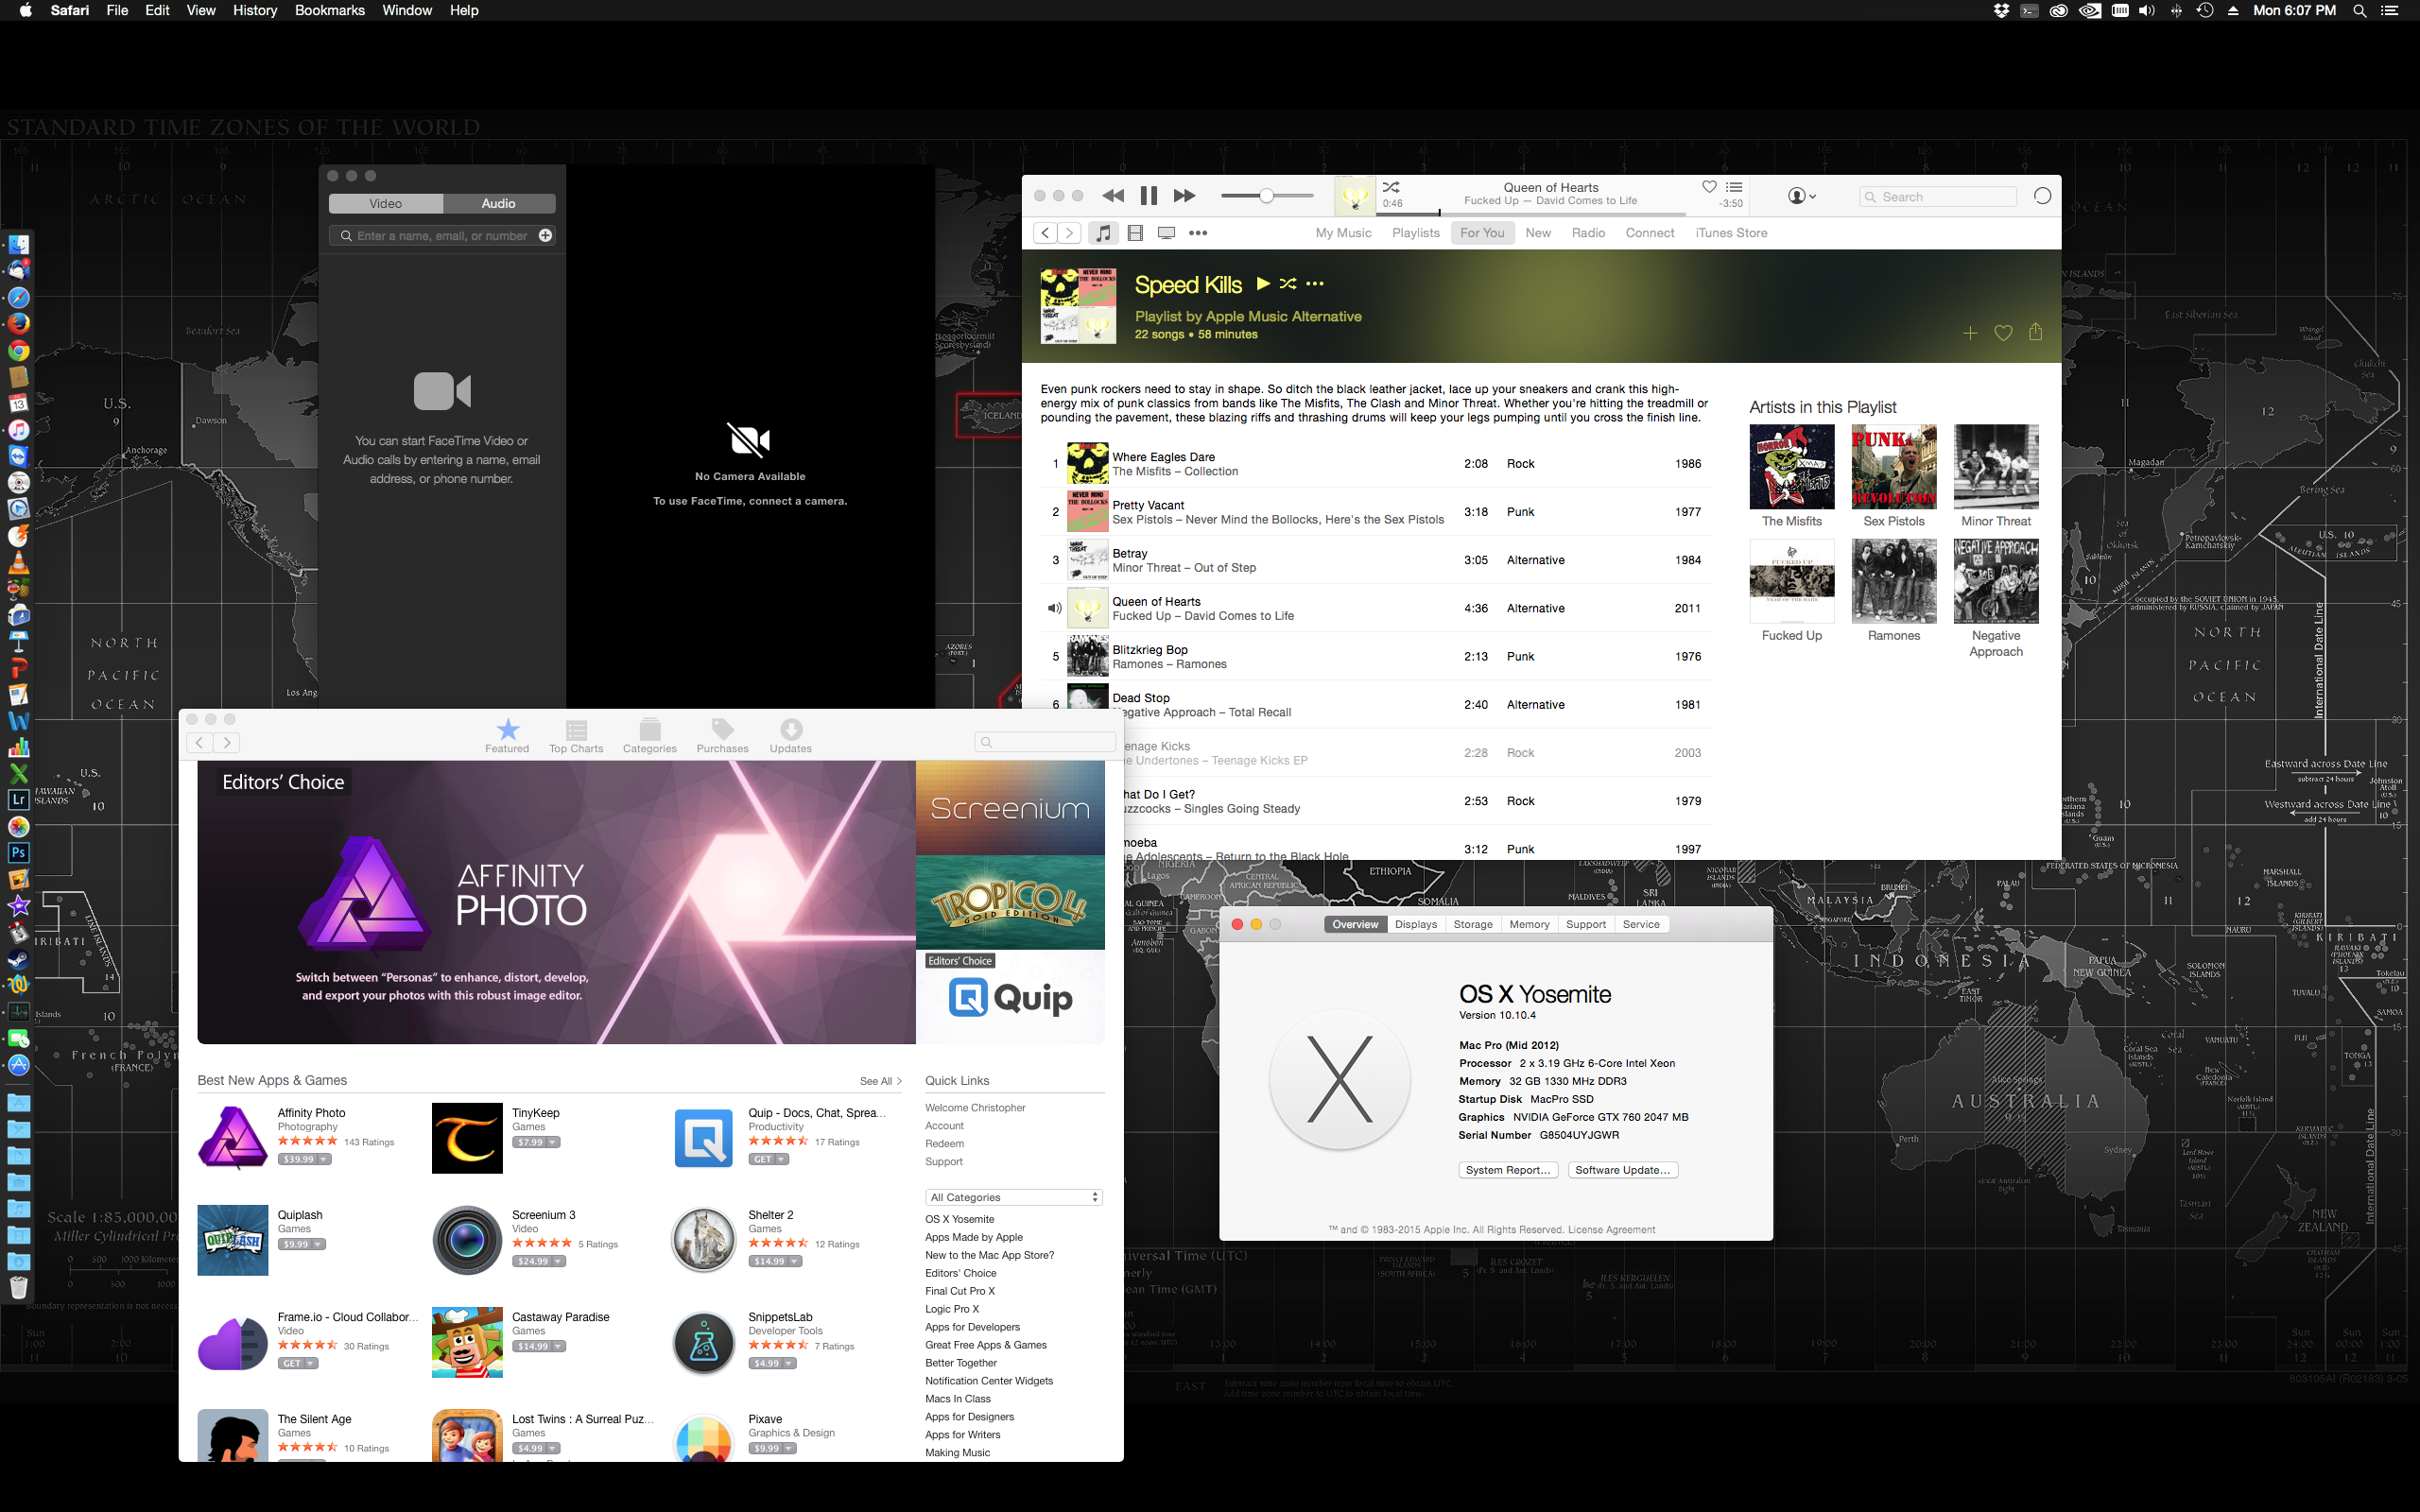Open the Redeem quick link
The height and width of the screenshot is (1512, 2420).
coord(945,1144)
